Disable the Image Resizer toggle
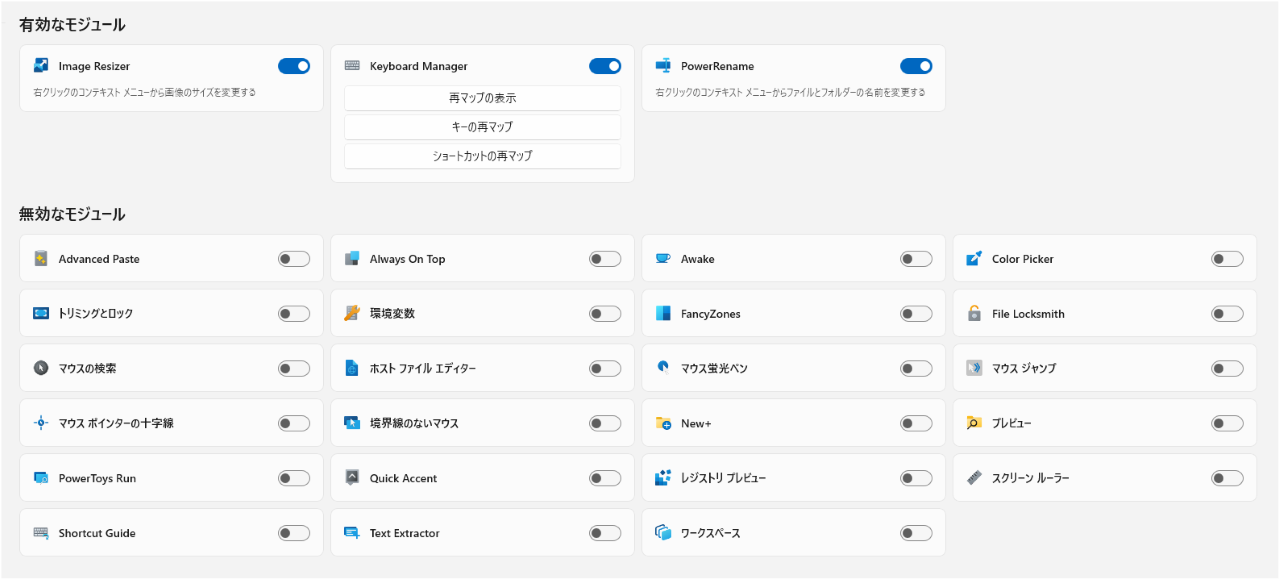Screen dimensions: 1280x580 tap(294, 66)
